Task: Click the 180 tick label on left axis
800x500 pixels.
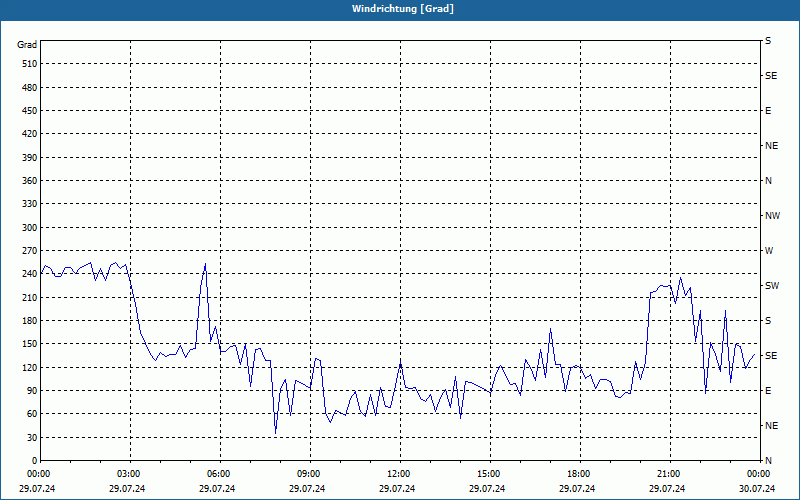Action: [x=28, y=321]
